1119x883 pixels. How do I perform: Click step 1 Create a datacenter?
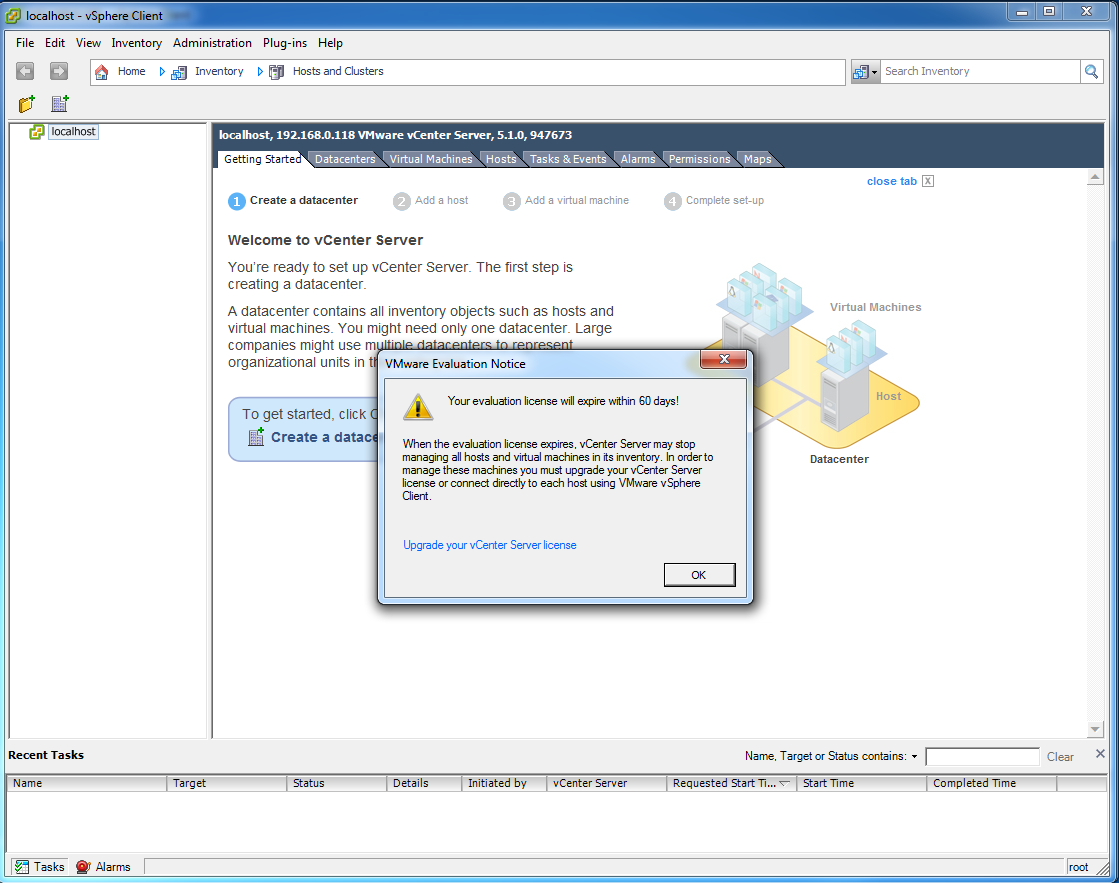293,201
